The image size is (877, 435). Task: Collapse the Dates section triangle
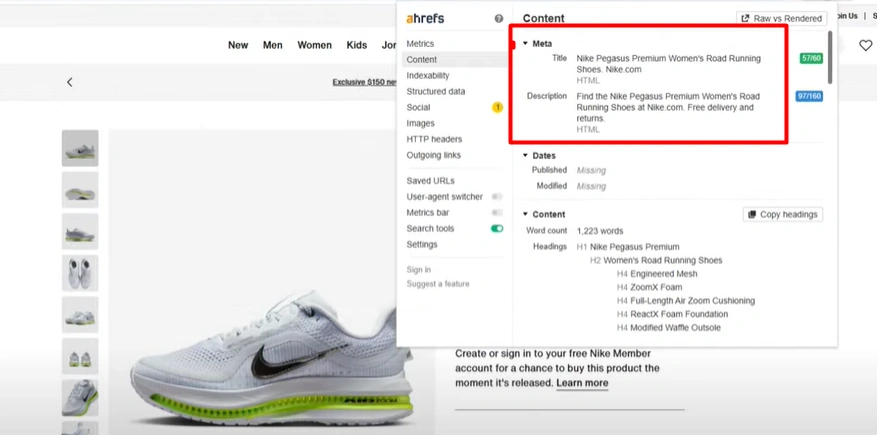tap(525, 155)
